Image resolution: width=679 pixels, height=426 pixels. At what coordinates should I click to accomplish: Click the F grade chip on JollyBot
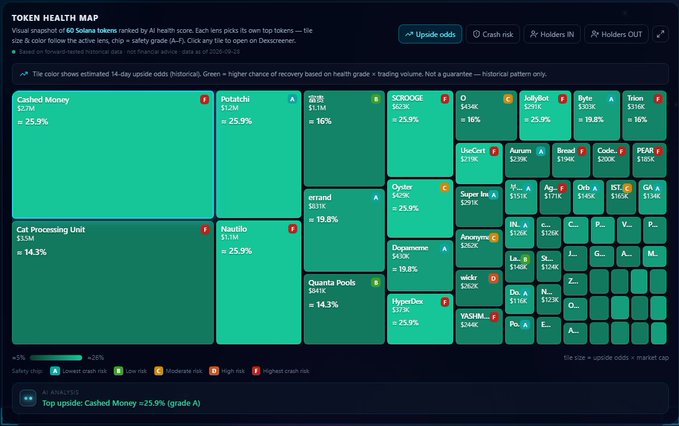pyautogui.click(x=563, y=99)
